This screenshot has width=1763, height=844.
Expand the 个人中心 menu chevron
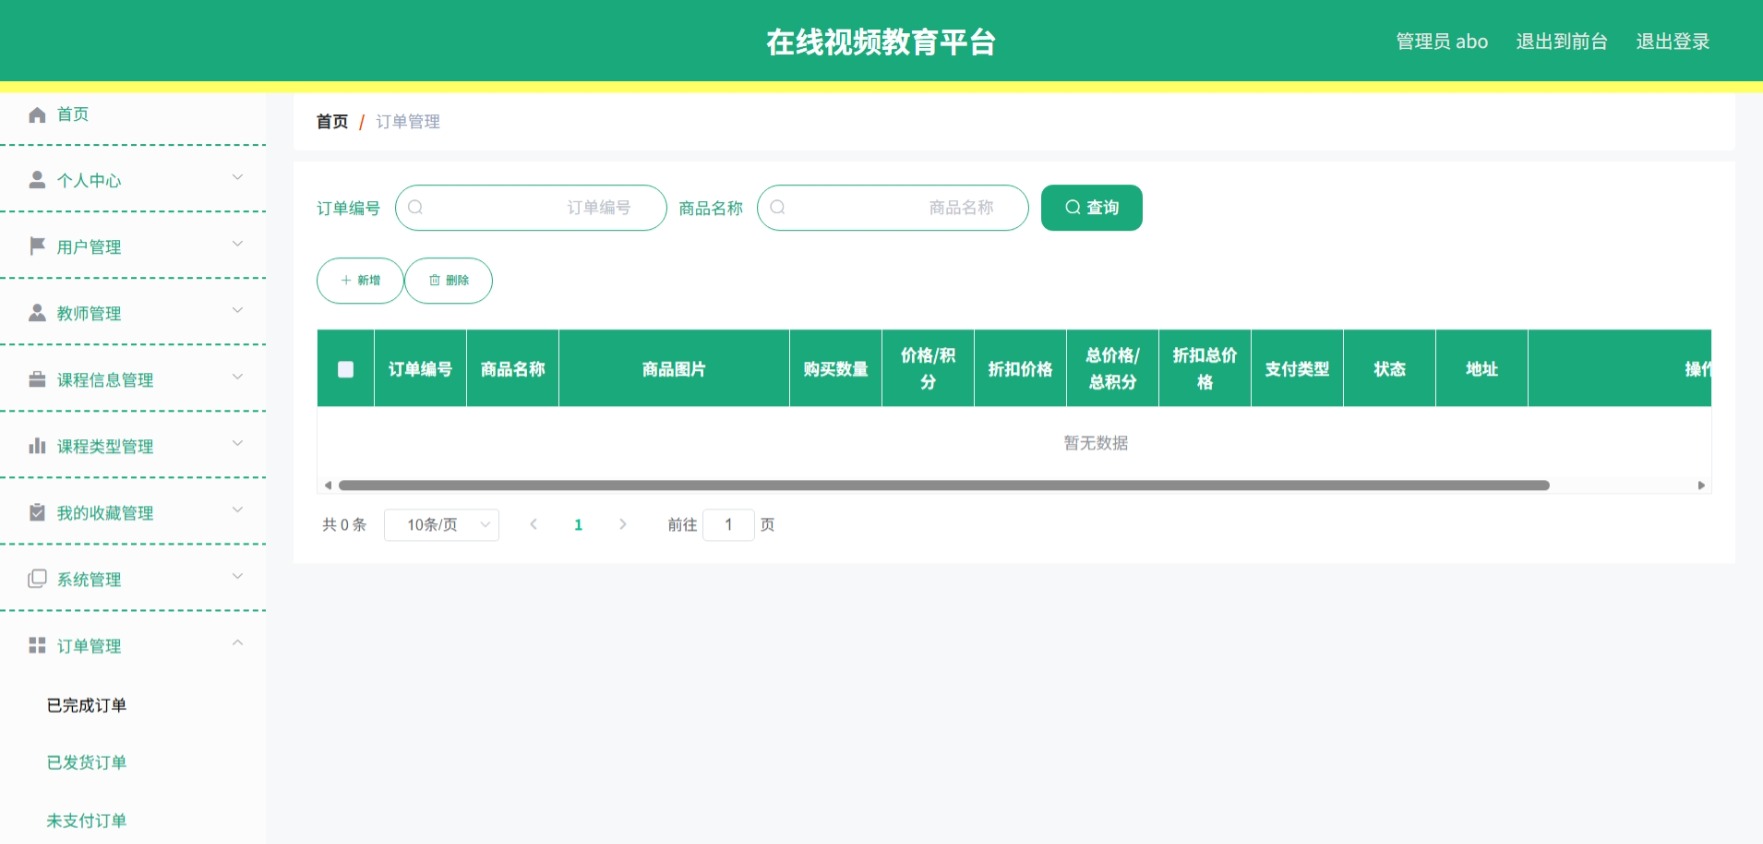pyautogui.click(x=238, y=178)
